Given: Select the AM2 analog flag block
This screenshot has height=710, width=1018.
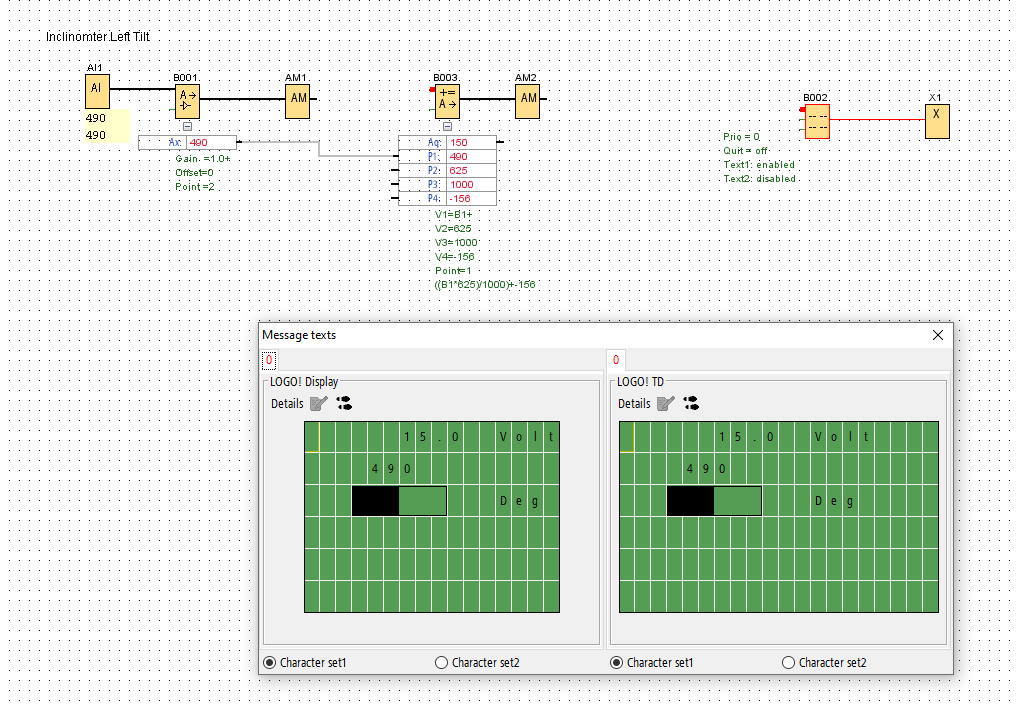Looking at the screenshot, I should (528, 100).
